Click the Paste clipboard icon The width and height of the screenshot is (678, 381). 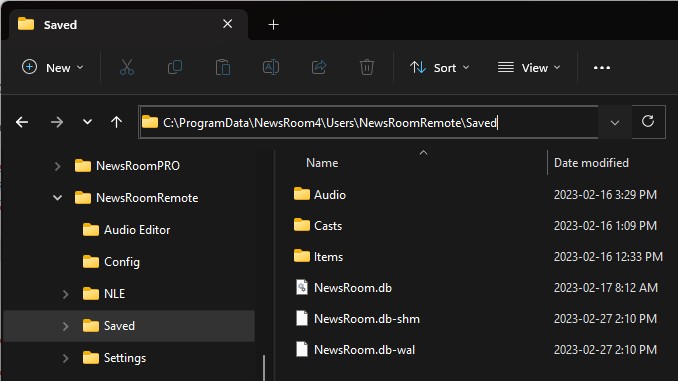pos(223,67)
